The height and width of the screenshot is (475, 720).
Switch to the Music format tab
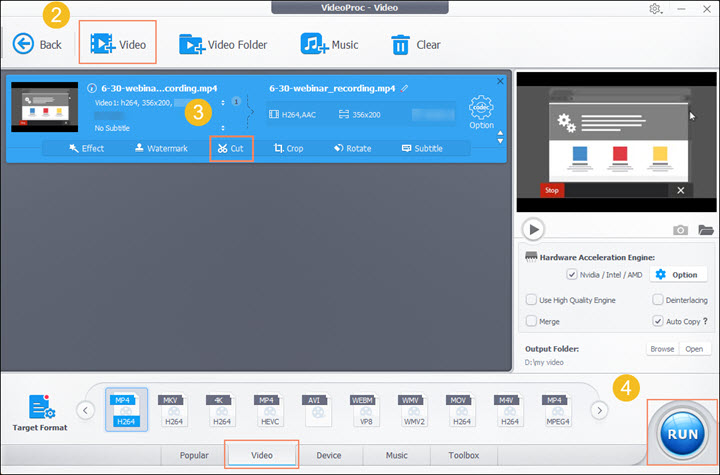396,455
